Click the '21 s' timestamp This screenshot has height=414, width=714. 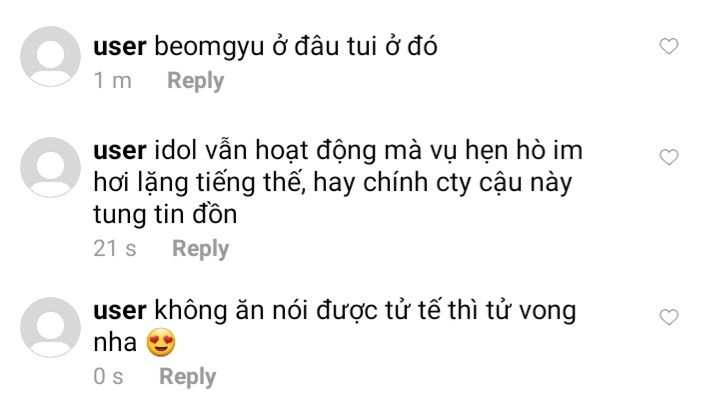coord(115,249)
